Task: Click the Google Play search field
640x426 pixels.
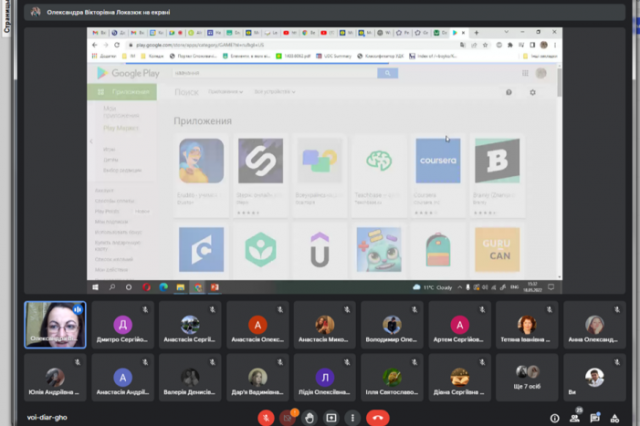Action: [274, 73]
